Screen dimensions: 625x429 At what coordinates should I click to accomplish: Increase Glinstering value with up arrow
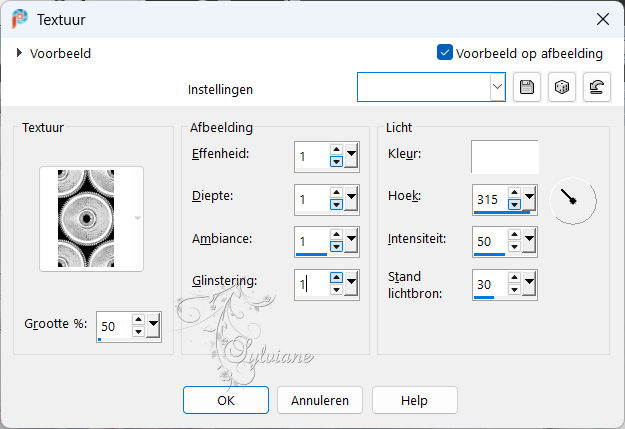[x=336, y=277]
